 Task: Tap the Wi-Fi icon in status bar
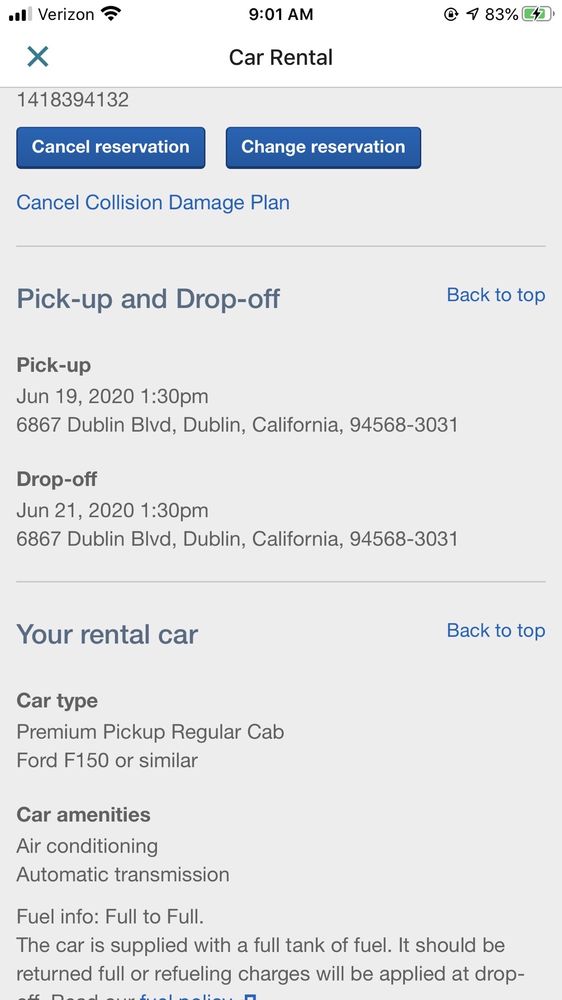(112, 13)
